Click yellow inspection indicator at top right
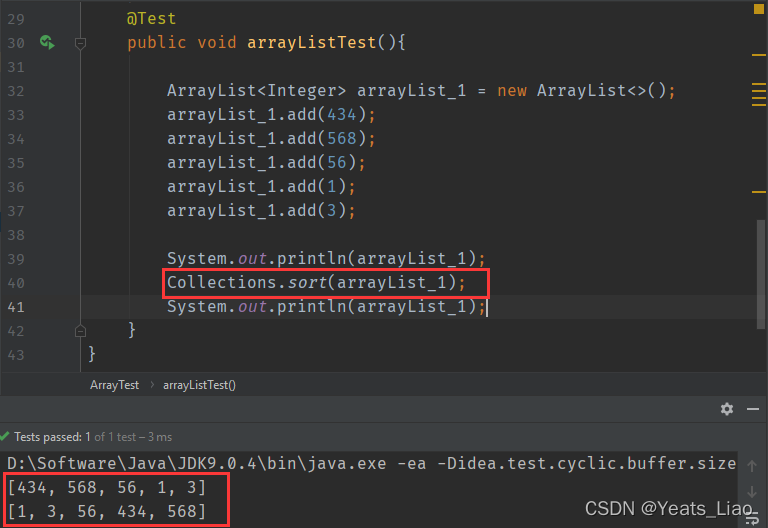 tap(758, 9)
